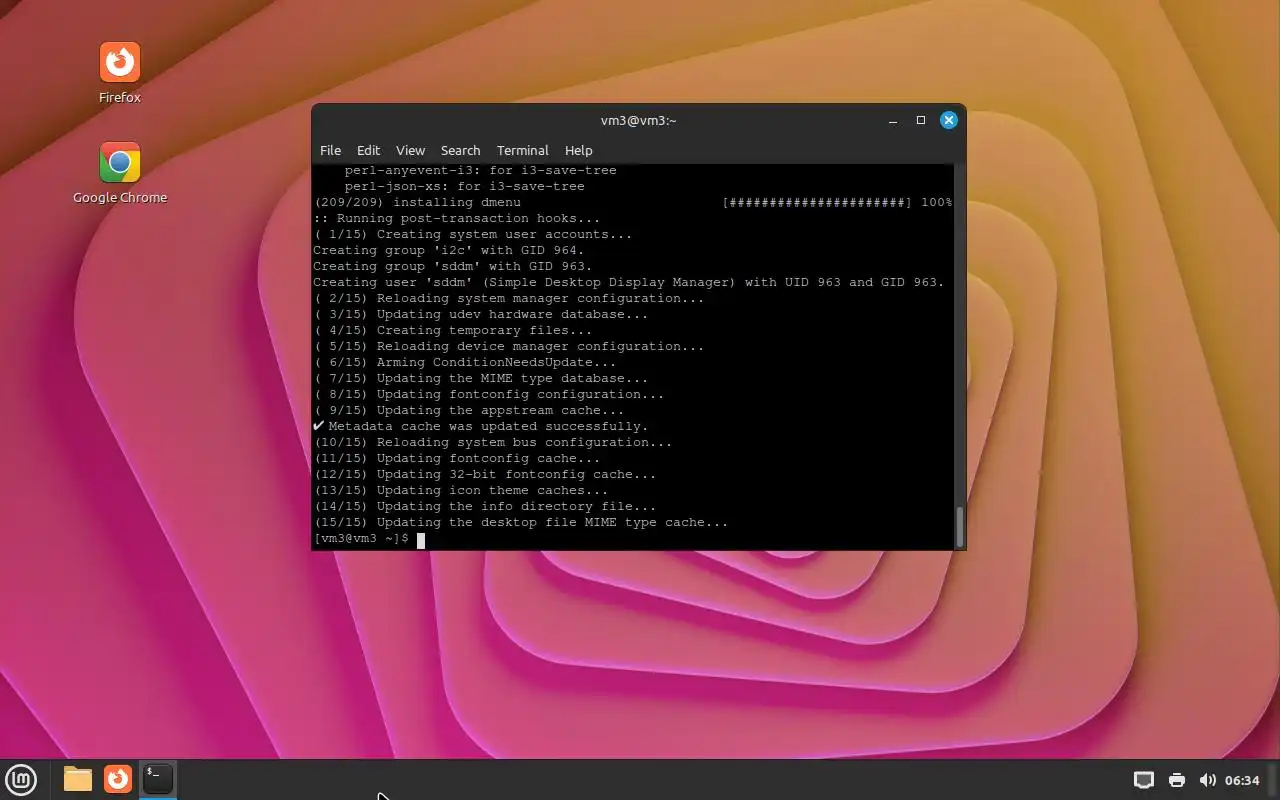
Task: Click "Creating user 'sddm' (Simple Desktop Display Manager)" line
Action: pos(629,283)
